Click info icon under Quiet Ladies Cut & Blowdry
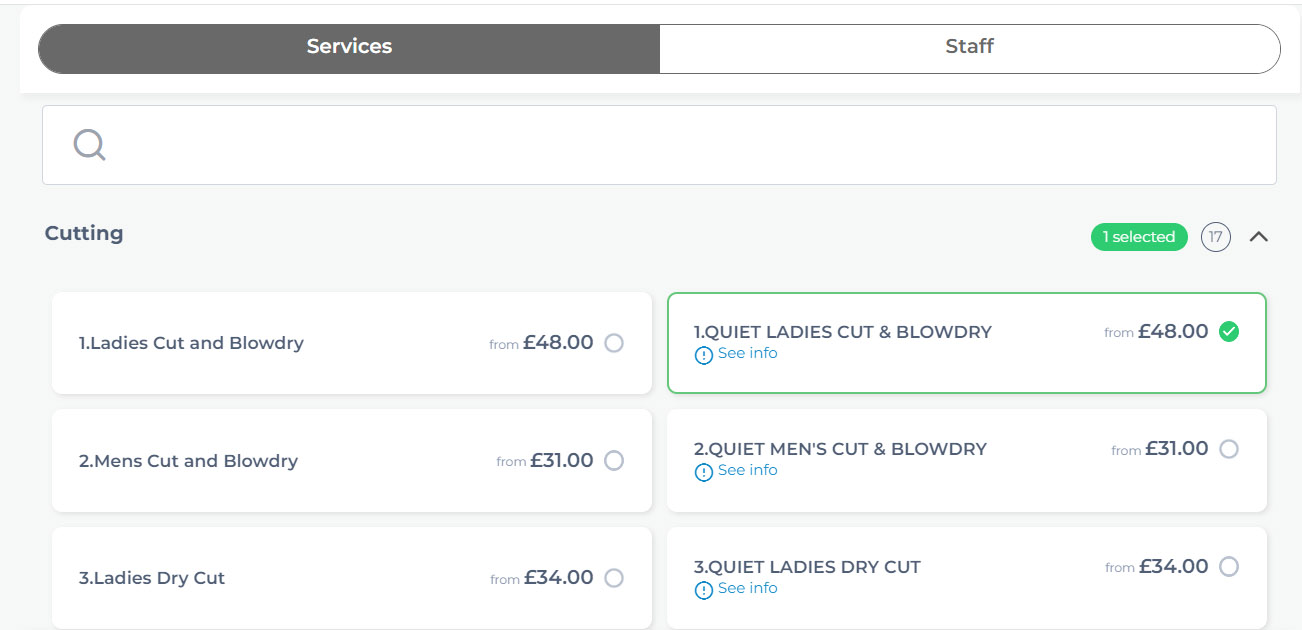Viewport: 1302px width, 630px height. click(704, 355)
